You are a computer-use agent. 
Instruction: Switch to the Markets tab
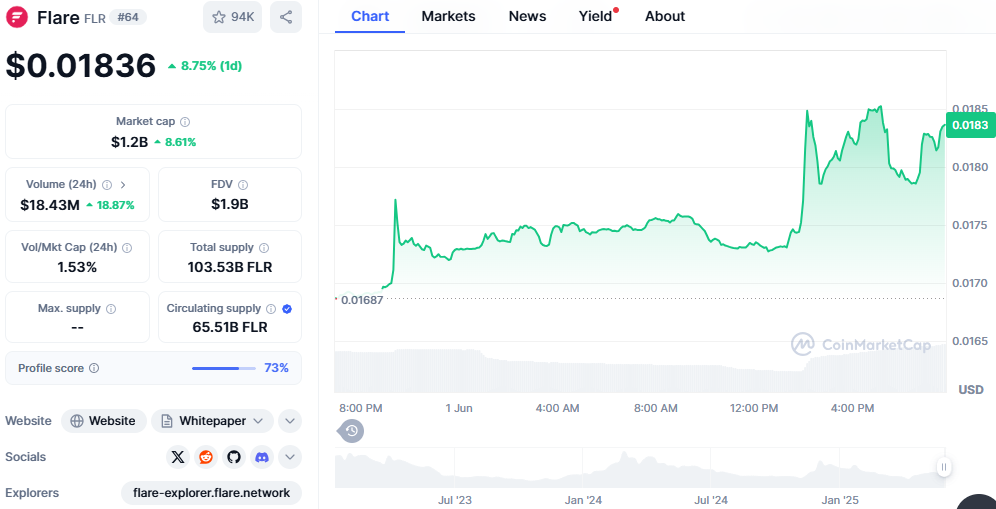click(448, 17)
